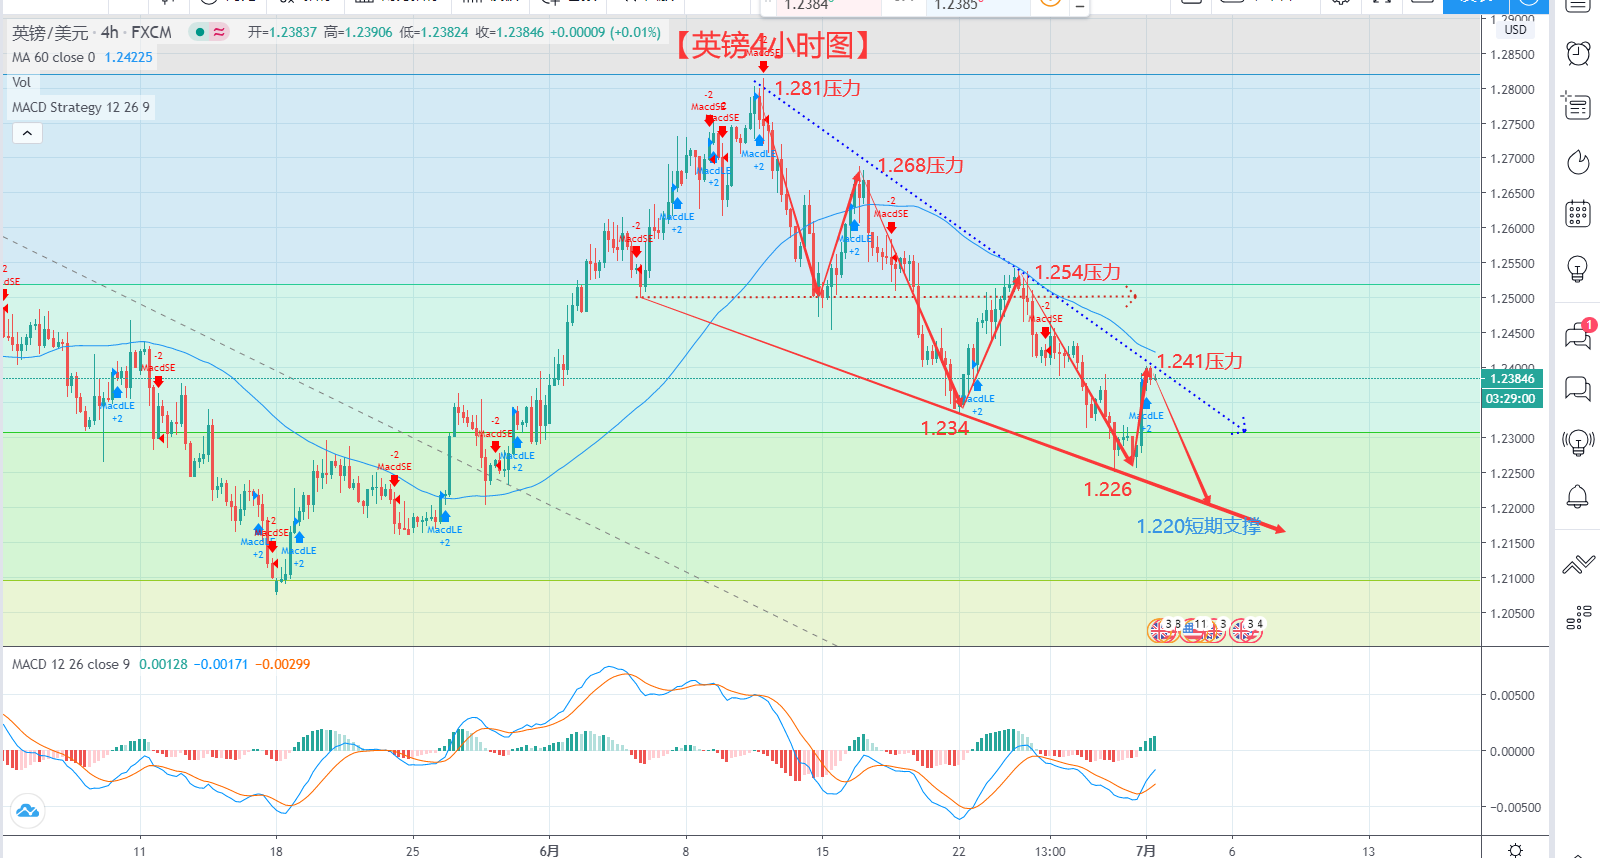Click the 1.241压力 annotation text

tap(1200, 361)
